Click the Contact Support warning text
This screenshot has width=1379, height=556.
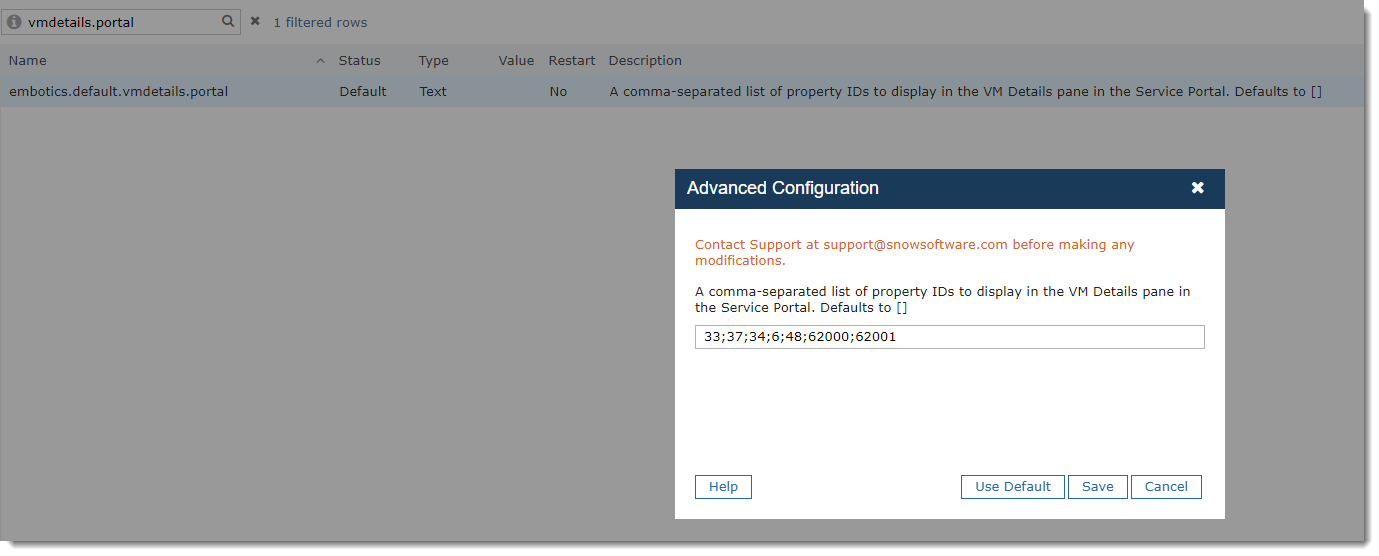pyautogui.click(x=915, y=252)
